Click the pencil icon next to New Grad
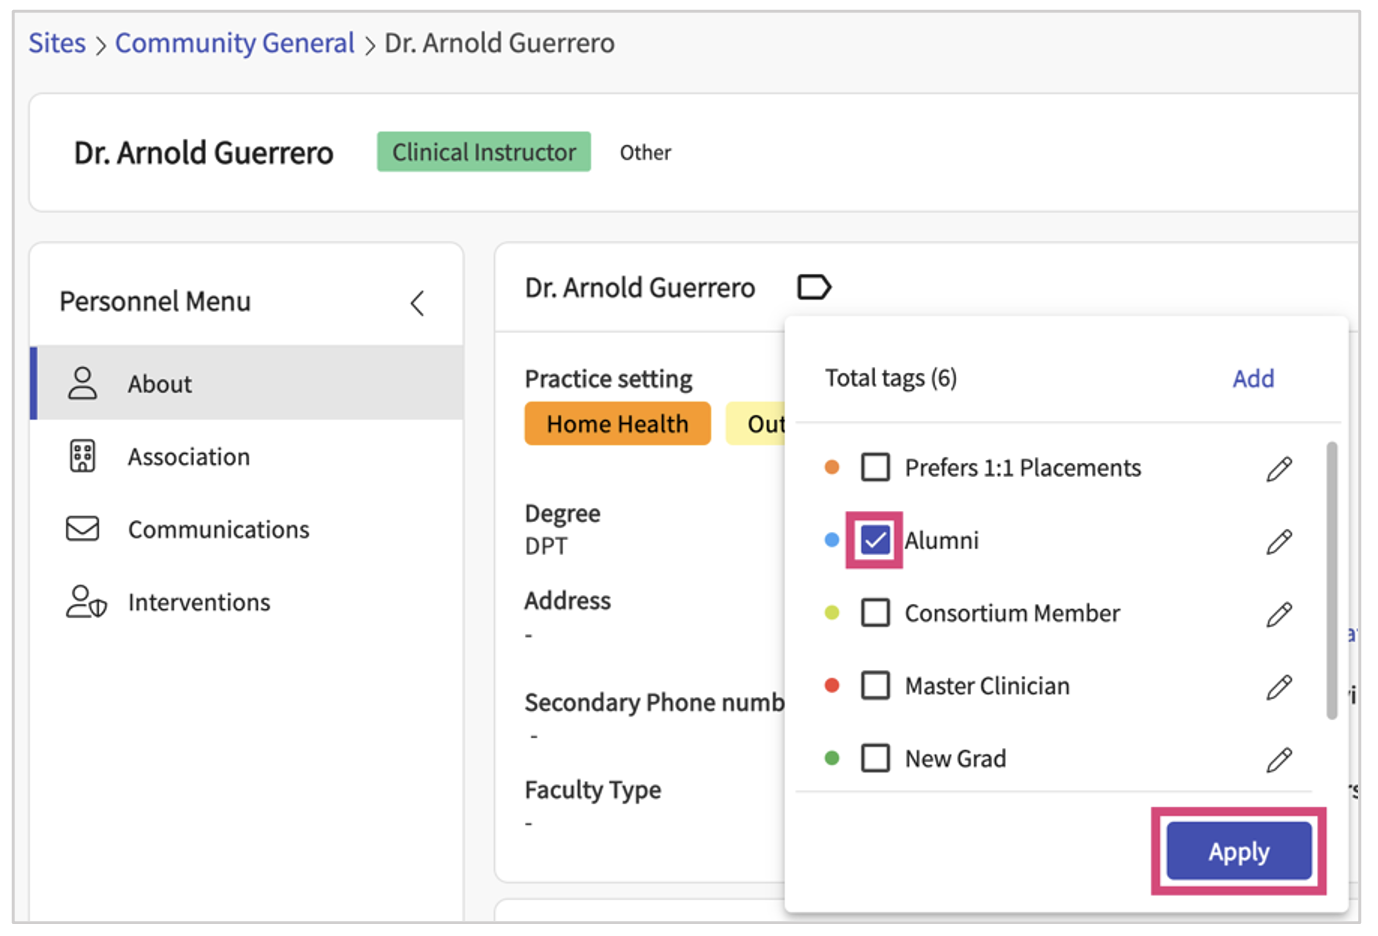Viewport: 1378px width, 936px height. click(x=1278, y=760)
